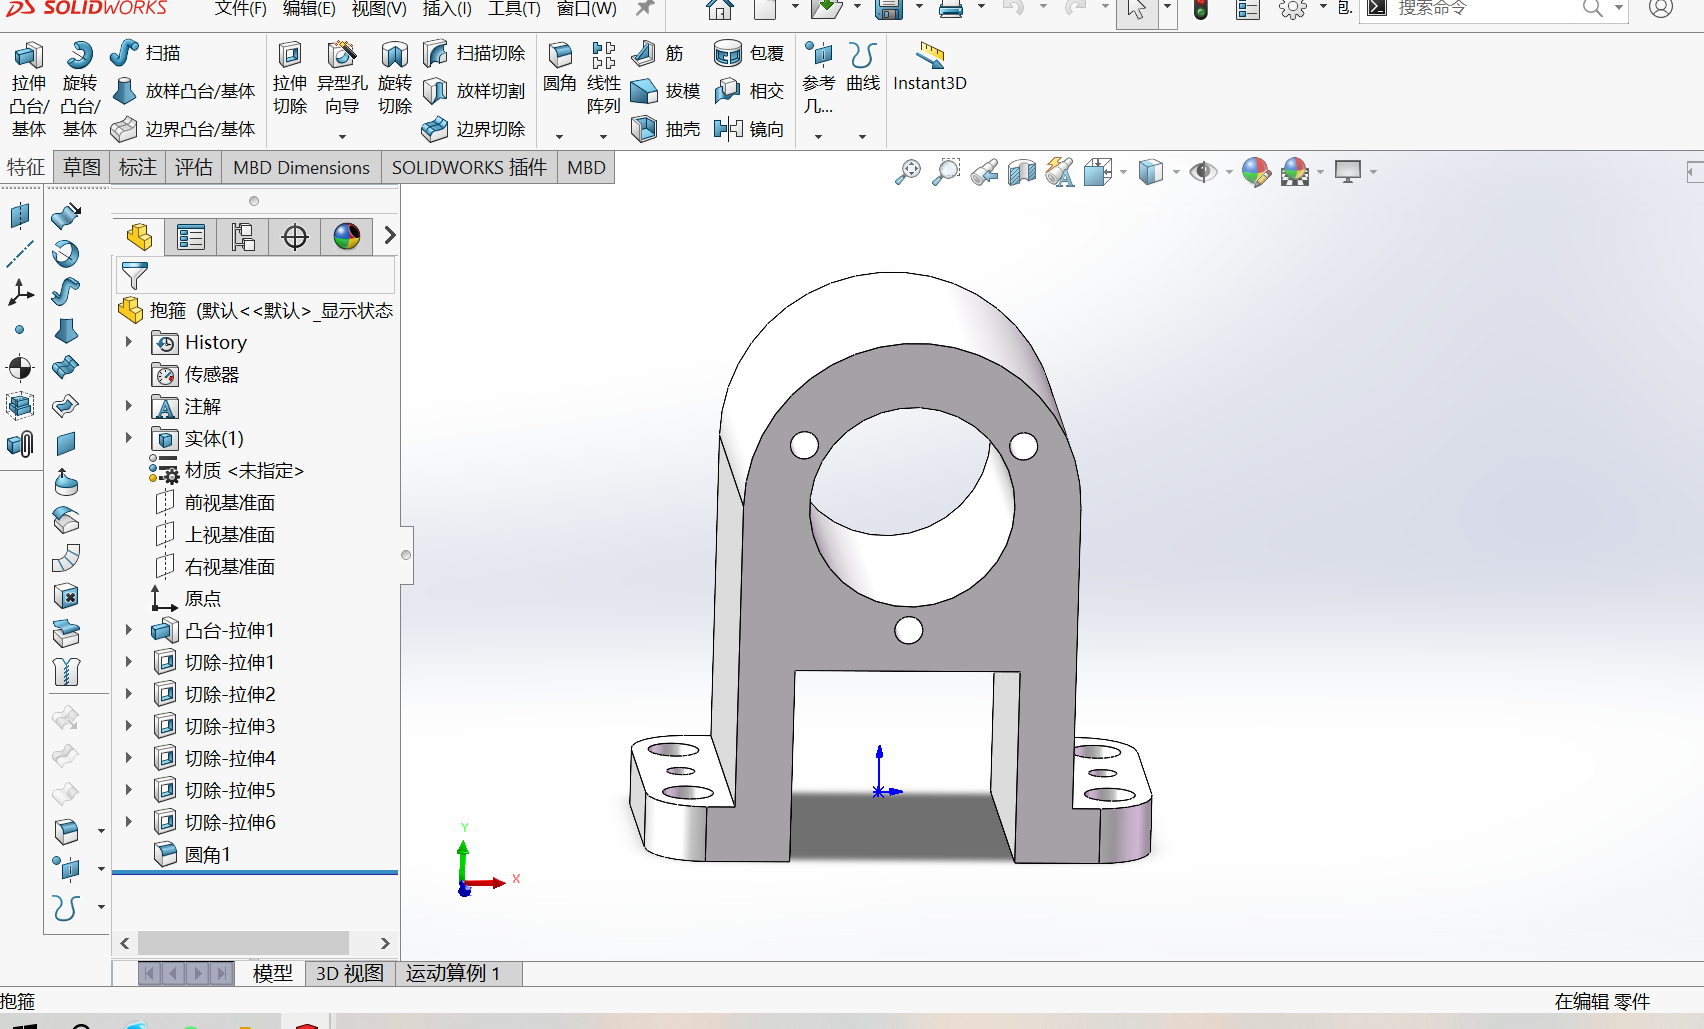The height and width of the screenshot is (1029, 1704).
Task: Choose Lofted Cut (放样切割)
Action: click(474, 91)
